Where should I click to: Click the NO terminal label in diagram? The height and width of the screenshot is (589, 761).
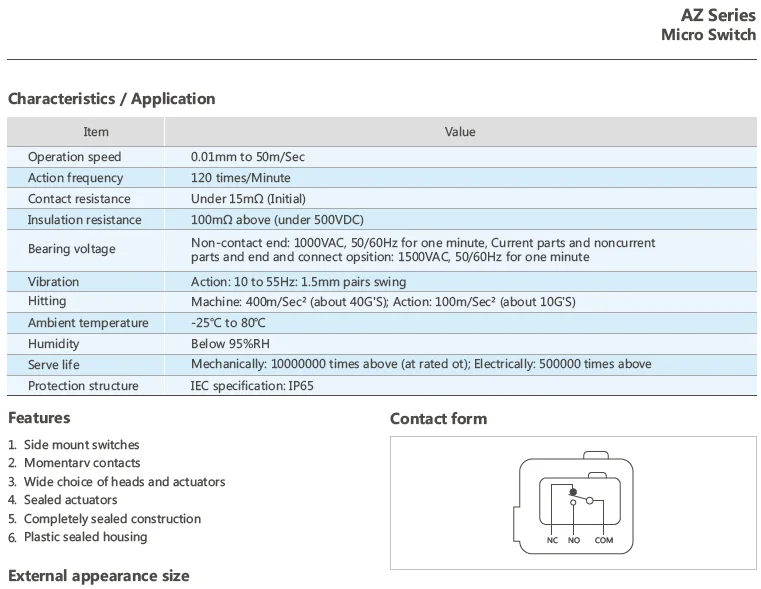[573, 540]
